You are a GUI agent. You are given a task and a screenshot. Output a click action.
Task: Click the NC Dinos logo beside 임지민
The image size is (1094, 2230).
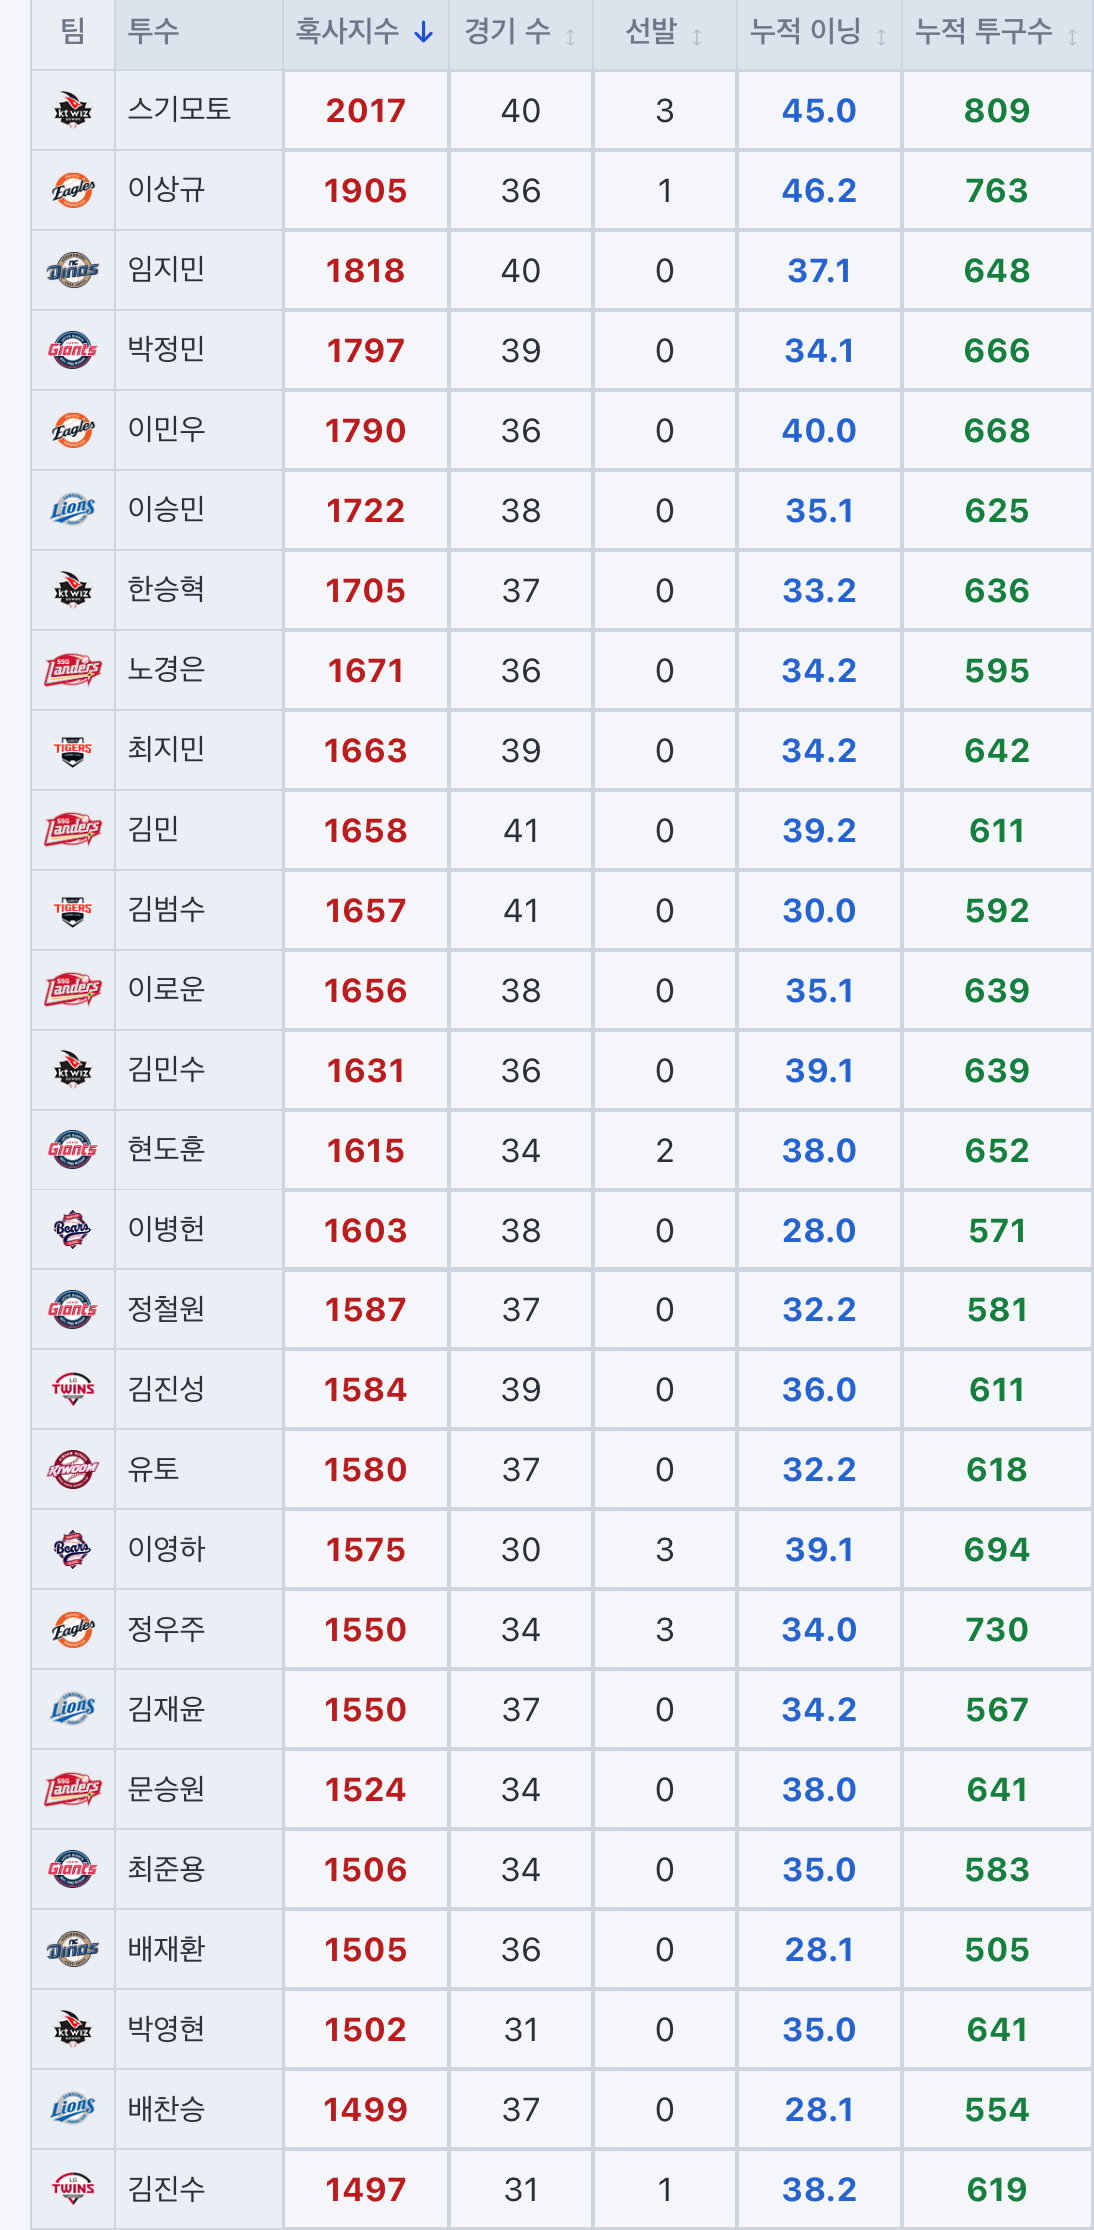73,269
